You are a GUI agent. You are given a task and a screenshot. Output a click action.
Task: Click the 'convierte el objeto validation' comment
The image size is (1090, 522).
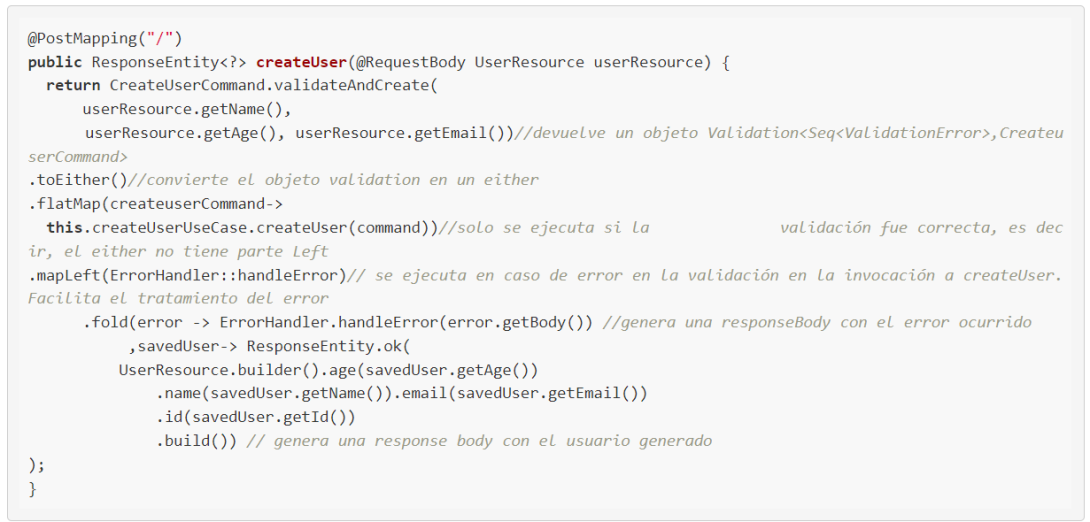pyautogui.click(x=334, y=180)
